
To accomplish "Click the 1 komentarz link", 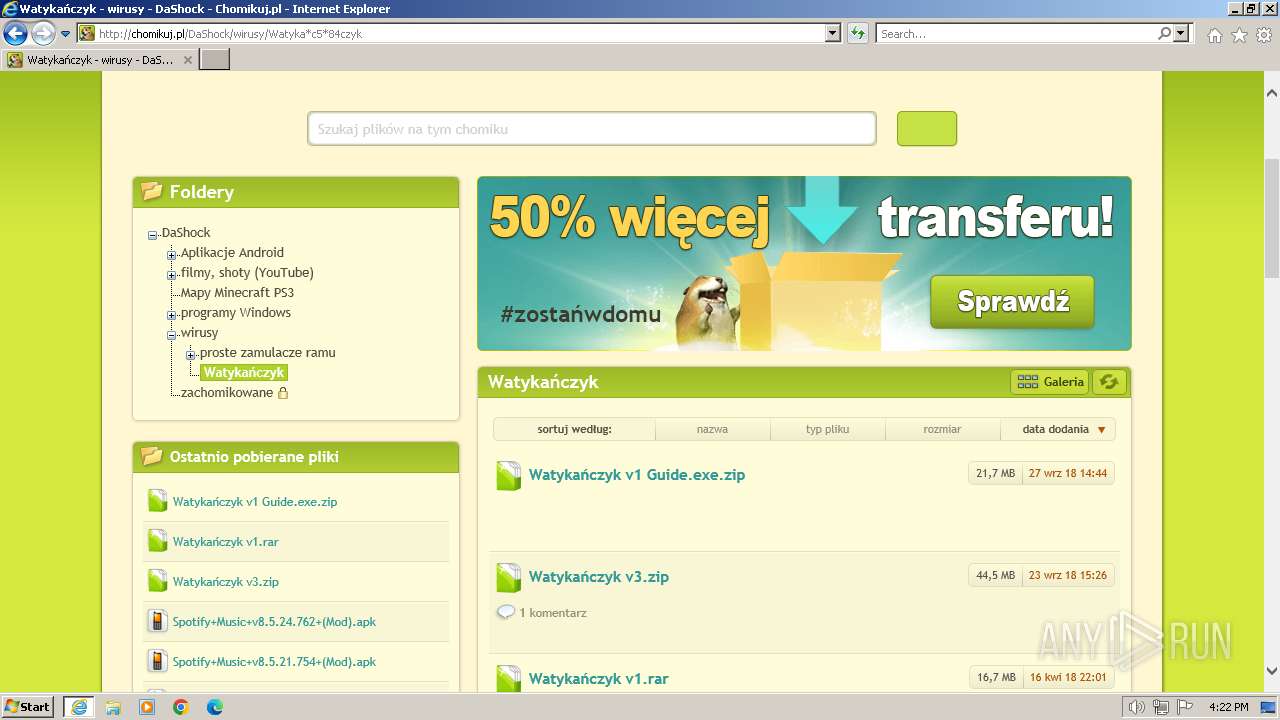I will (552, 612).
